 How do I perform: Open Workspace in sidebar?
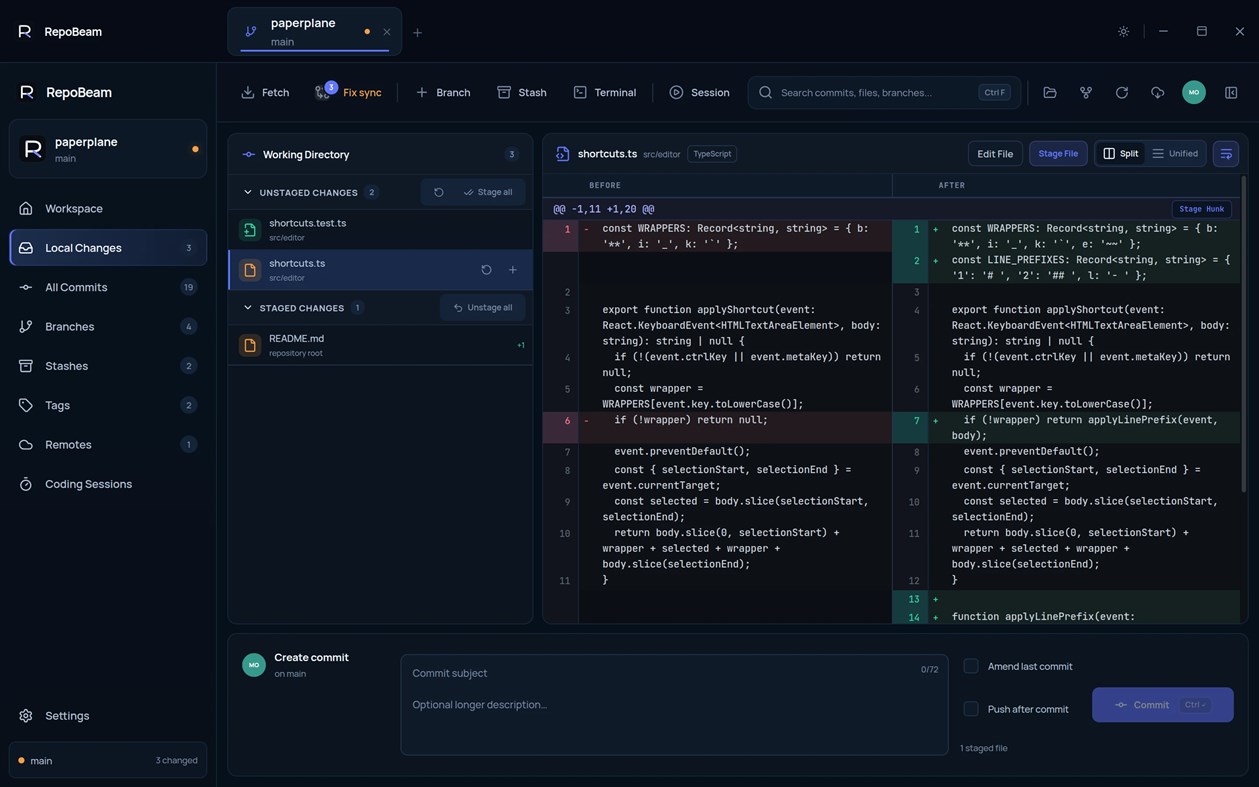(x=108, y=208)
